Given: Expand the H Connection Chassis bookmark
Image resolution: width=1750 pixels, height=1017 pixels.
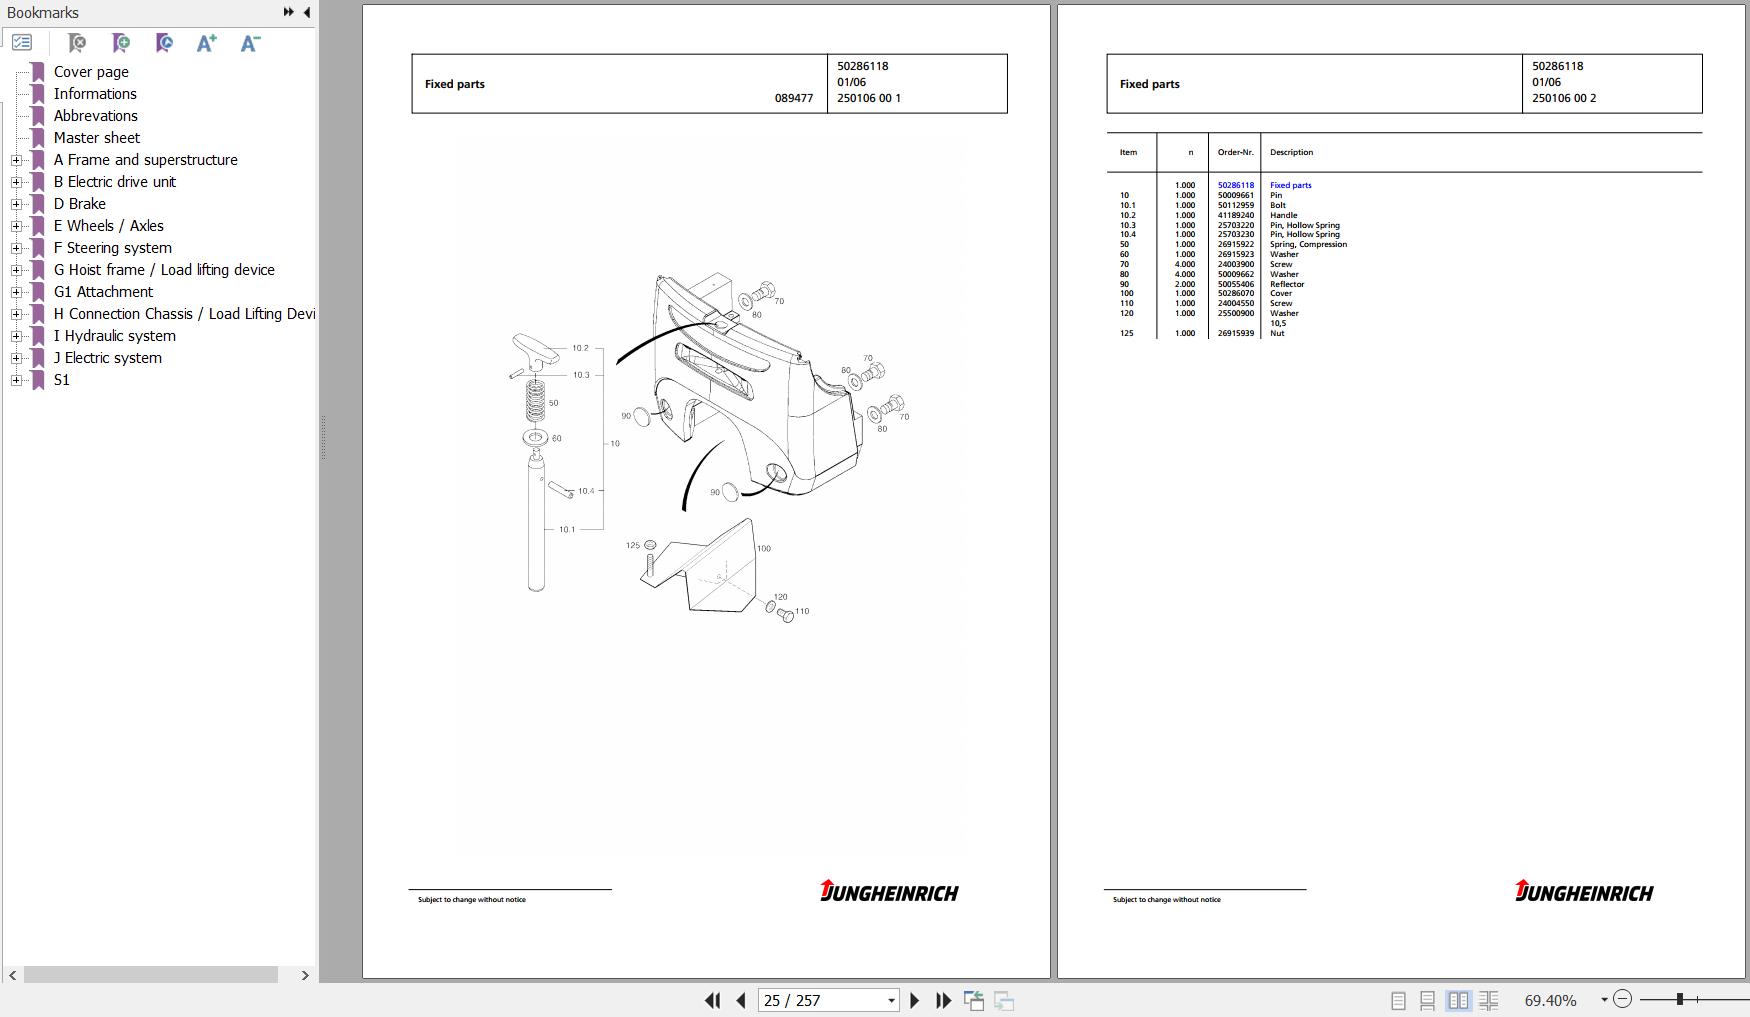Looking at the screenshot, I should (16, 314).
